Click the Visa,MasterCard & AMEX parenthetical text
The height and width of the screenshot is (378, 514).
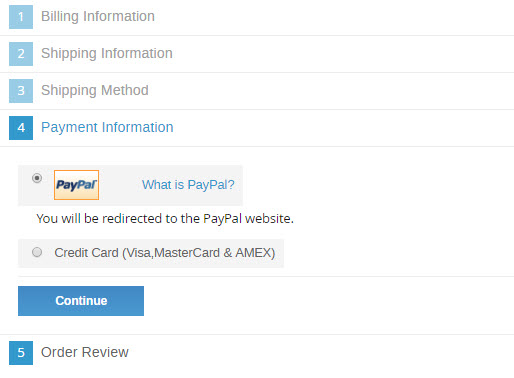[199, 253]
